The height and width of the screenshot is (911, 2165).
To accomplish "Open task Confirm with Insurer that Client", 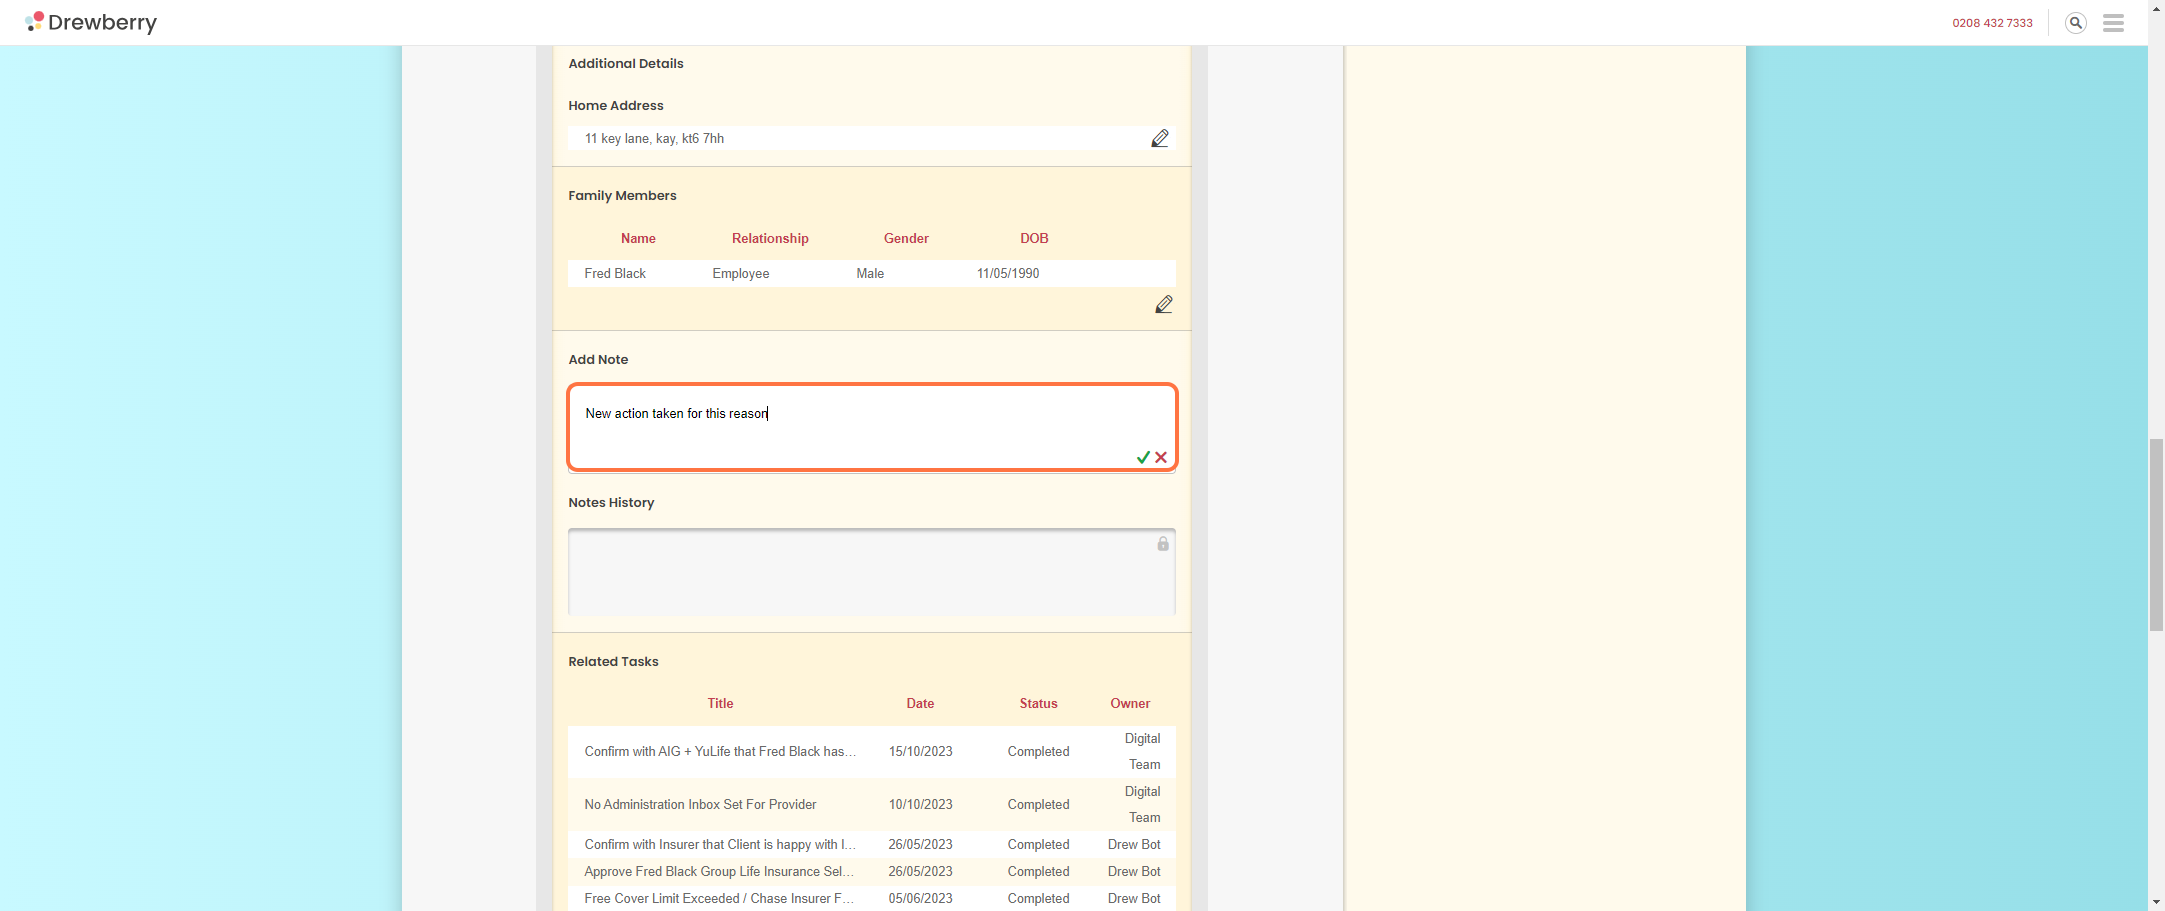I will pyautogui.click(x=720, y=844).
